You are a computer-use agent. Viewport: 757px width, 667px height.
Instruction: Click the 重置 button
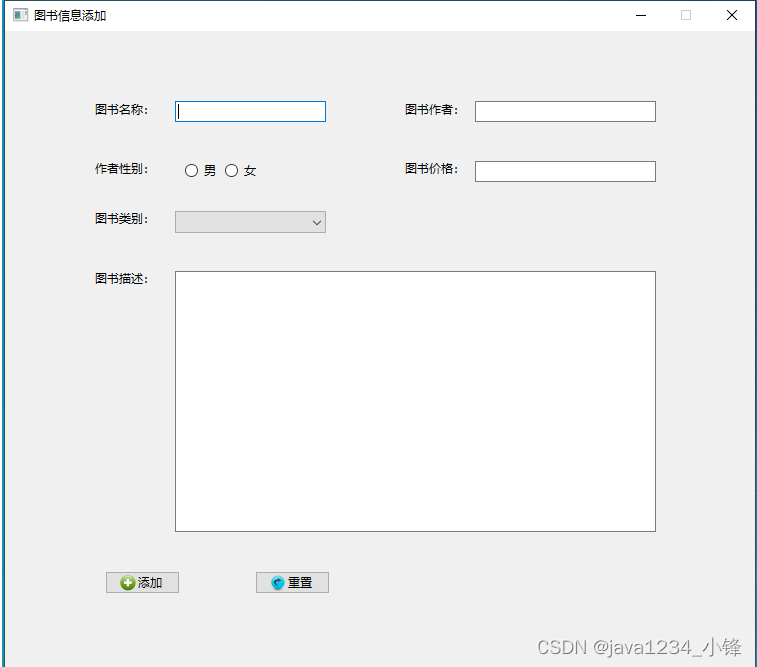coord(293,583)
